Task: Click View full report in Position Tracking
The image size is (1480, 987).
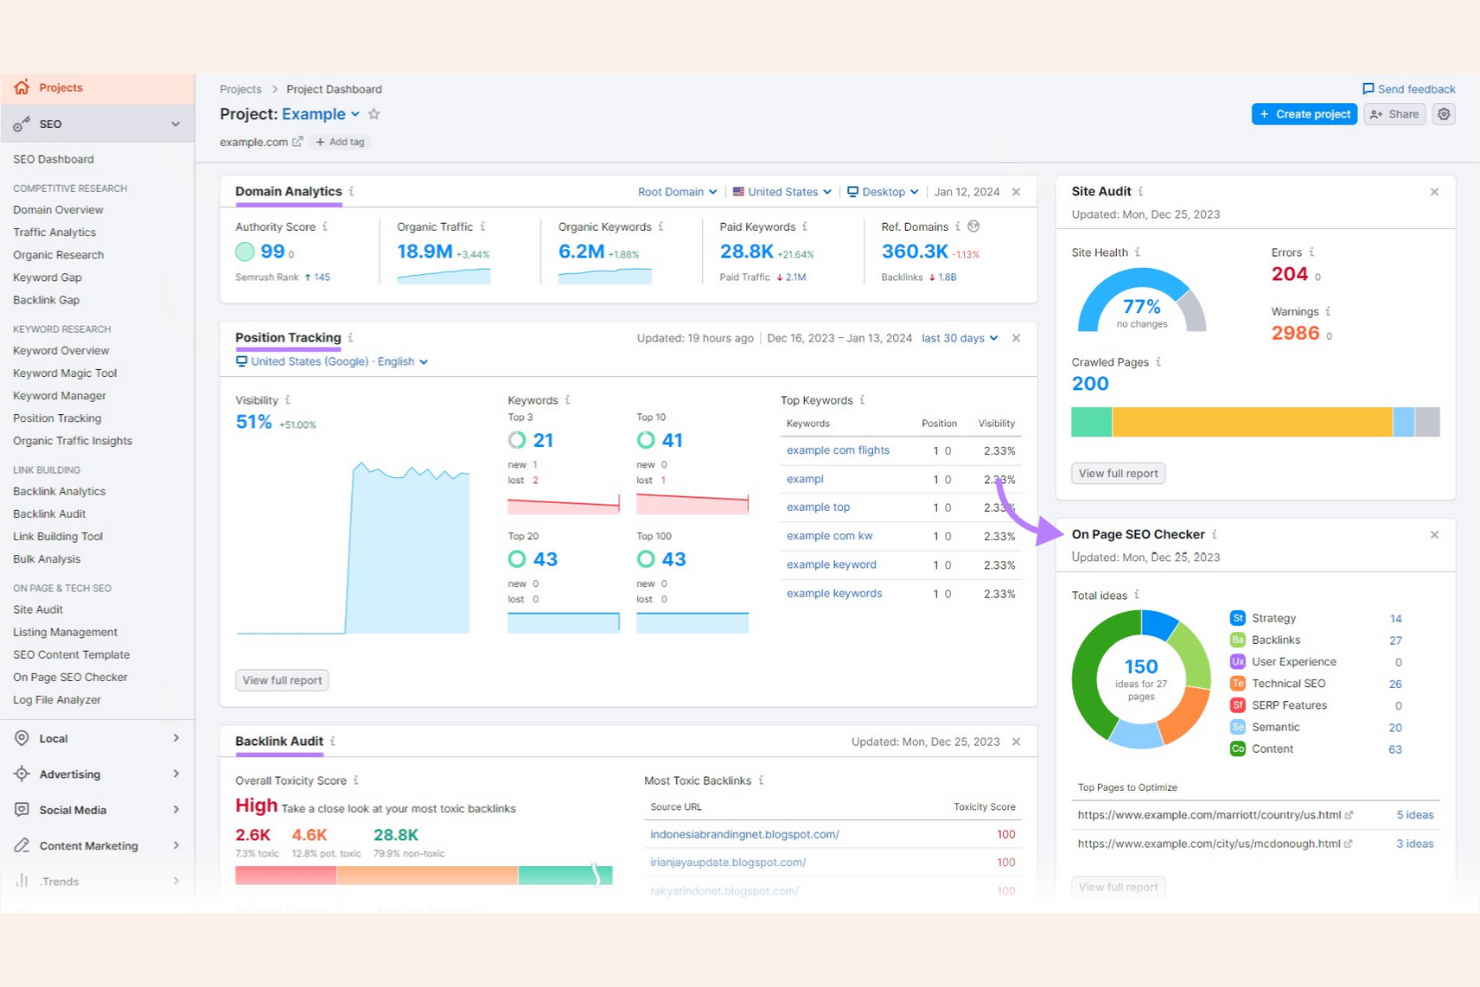Action: [x=282, y=680]
